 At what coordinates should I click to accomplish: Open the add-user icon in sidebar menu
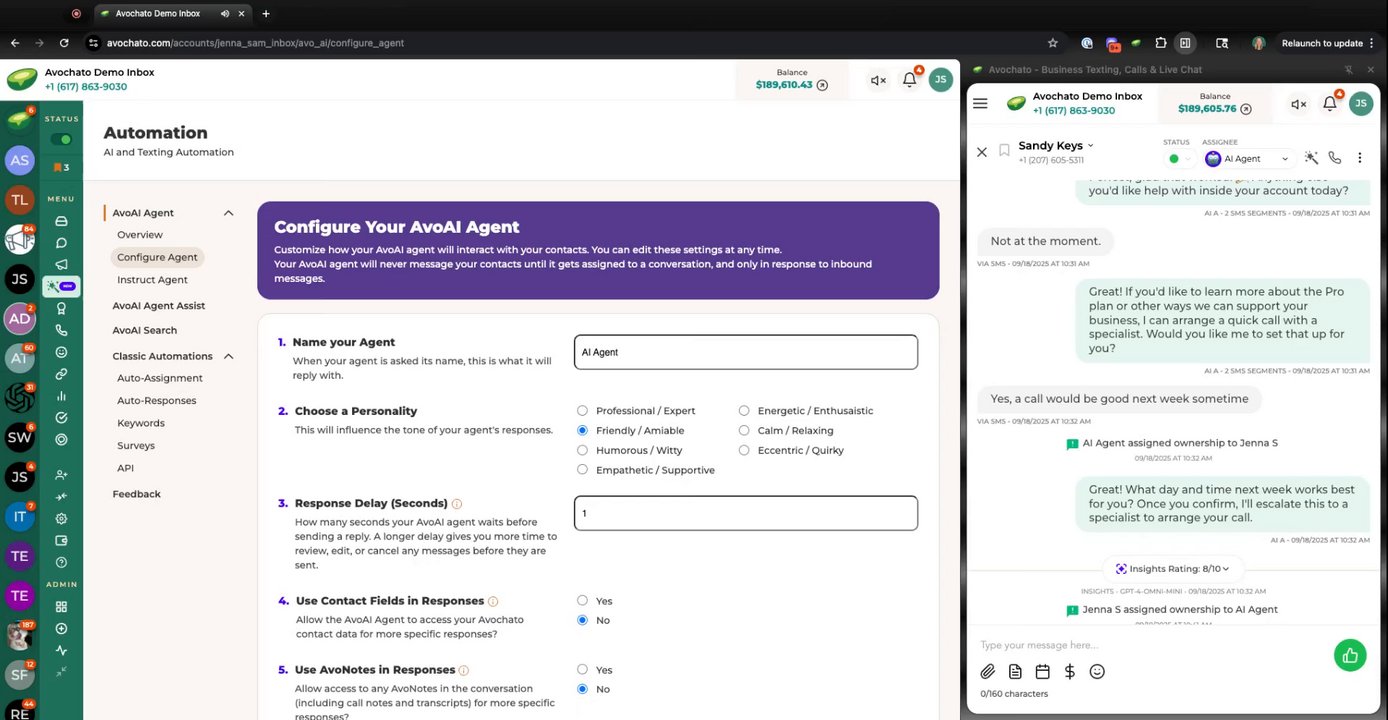tap(61, 475)
